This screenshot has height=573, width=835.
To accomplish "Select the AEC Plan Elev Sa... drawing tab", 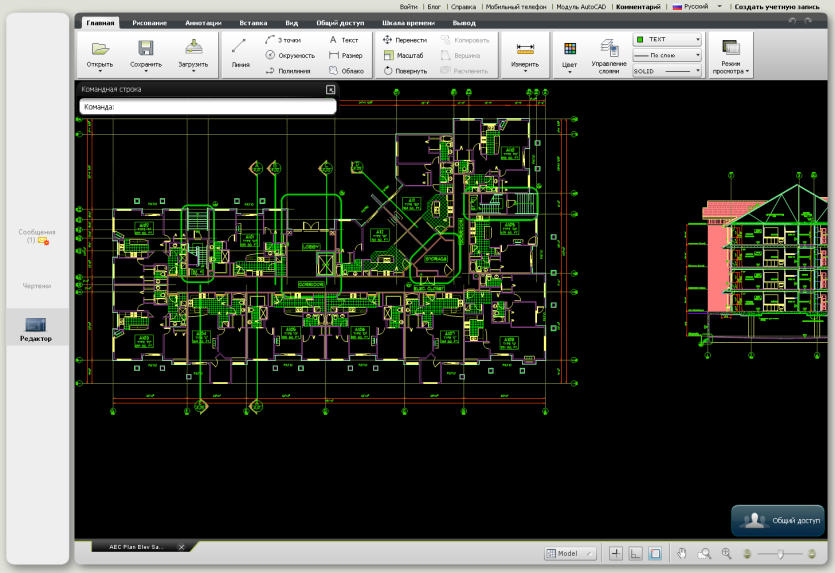I will tap(136, 547).
